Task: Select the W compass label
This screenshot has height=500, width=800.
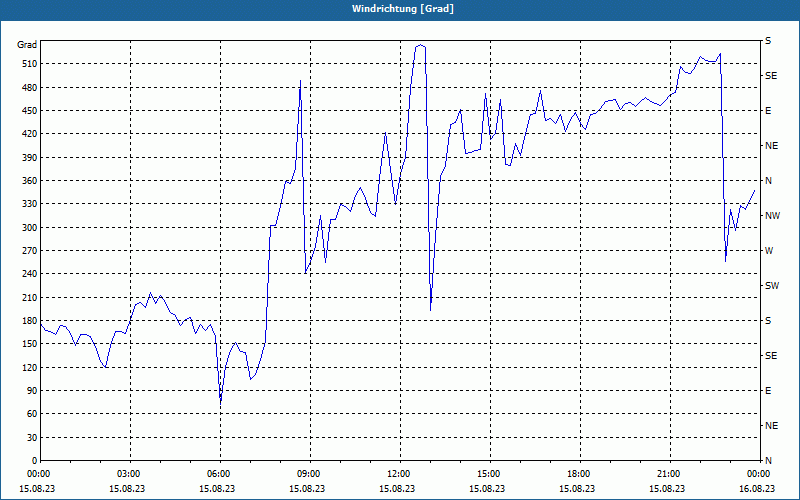Action: click(769, 251)
